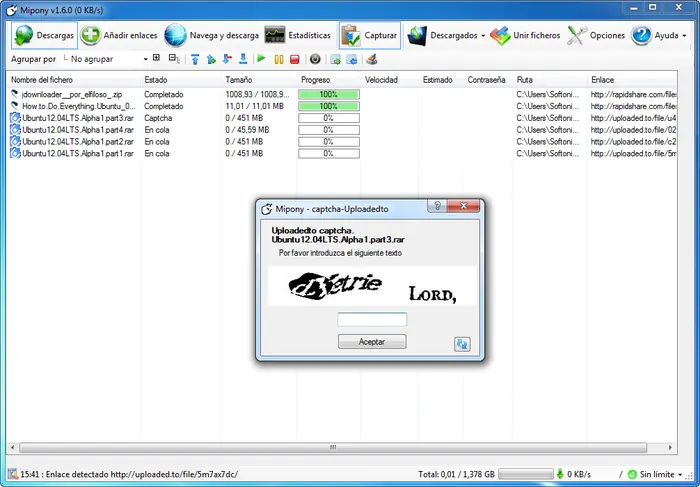This screenshot has height=487, width=700.
Task: Click Unir ficheros tool
Action: click(x=525, y=35)
